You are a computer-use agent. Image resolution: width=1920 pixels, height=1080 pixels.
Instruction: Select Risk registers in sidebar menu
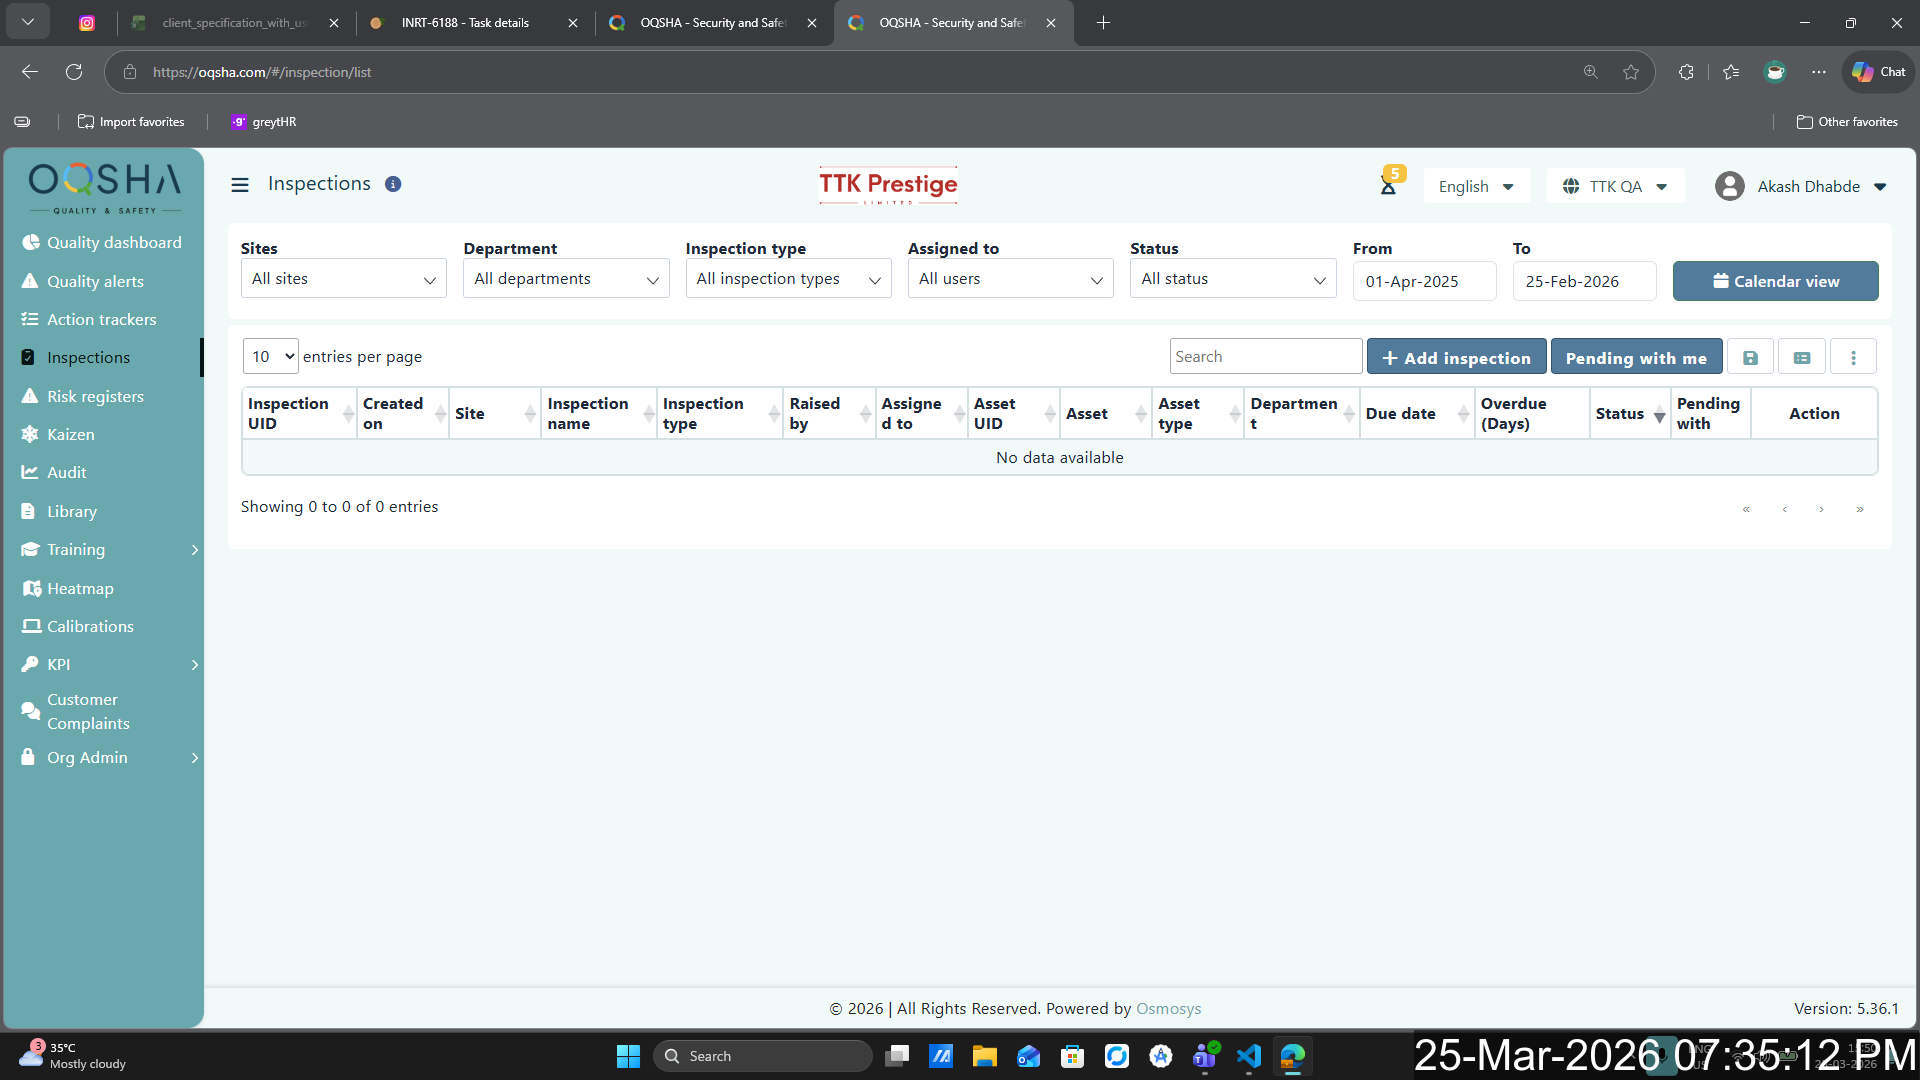click(x=95, y=396)
